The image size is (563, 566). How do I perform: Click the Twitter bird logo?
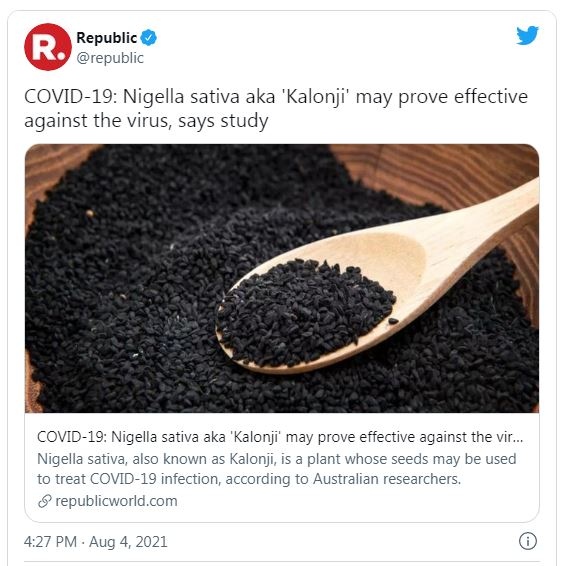pyautogui.click(x=527, y=35)
